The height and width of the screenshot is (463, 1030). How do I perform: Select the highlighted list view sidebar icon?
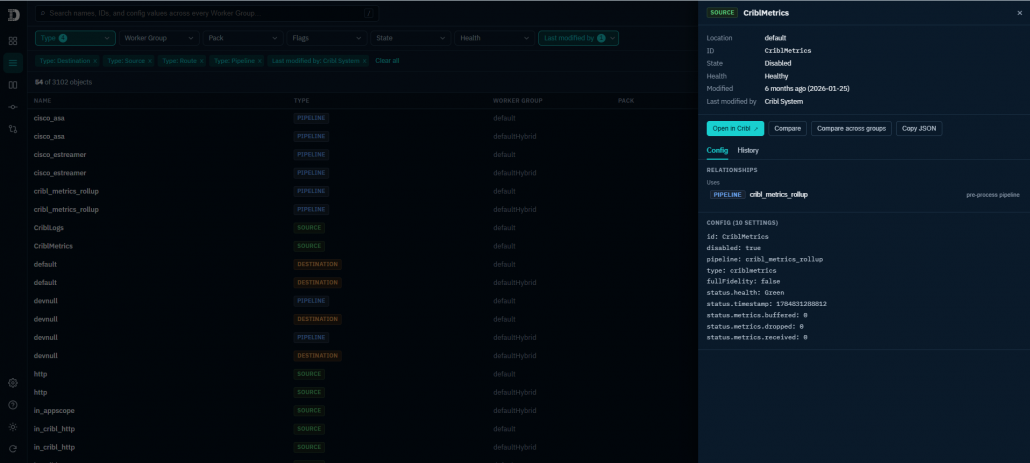(x=12, y=63)
